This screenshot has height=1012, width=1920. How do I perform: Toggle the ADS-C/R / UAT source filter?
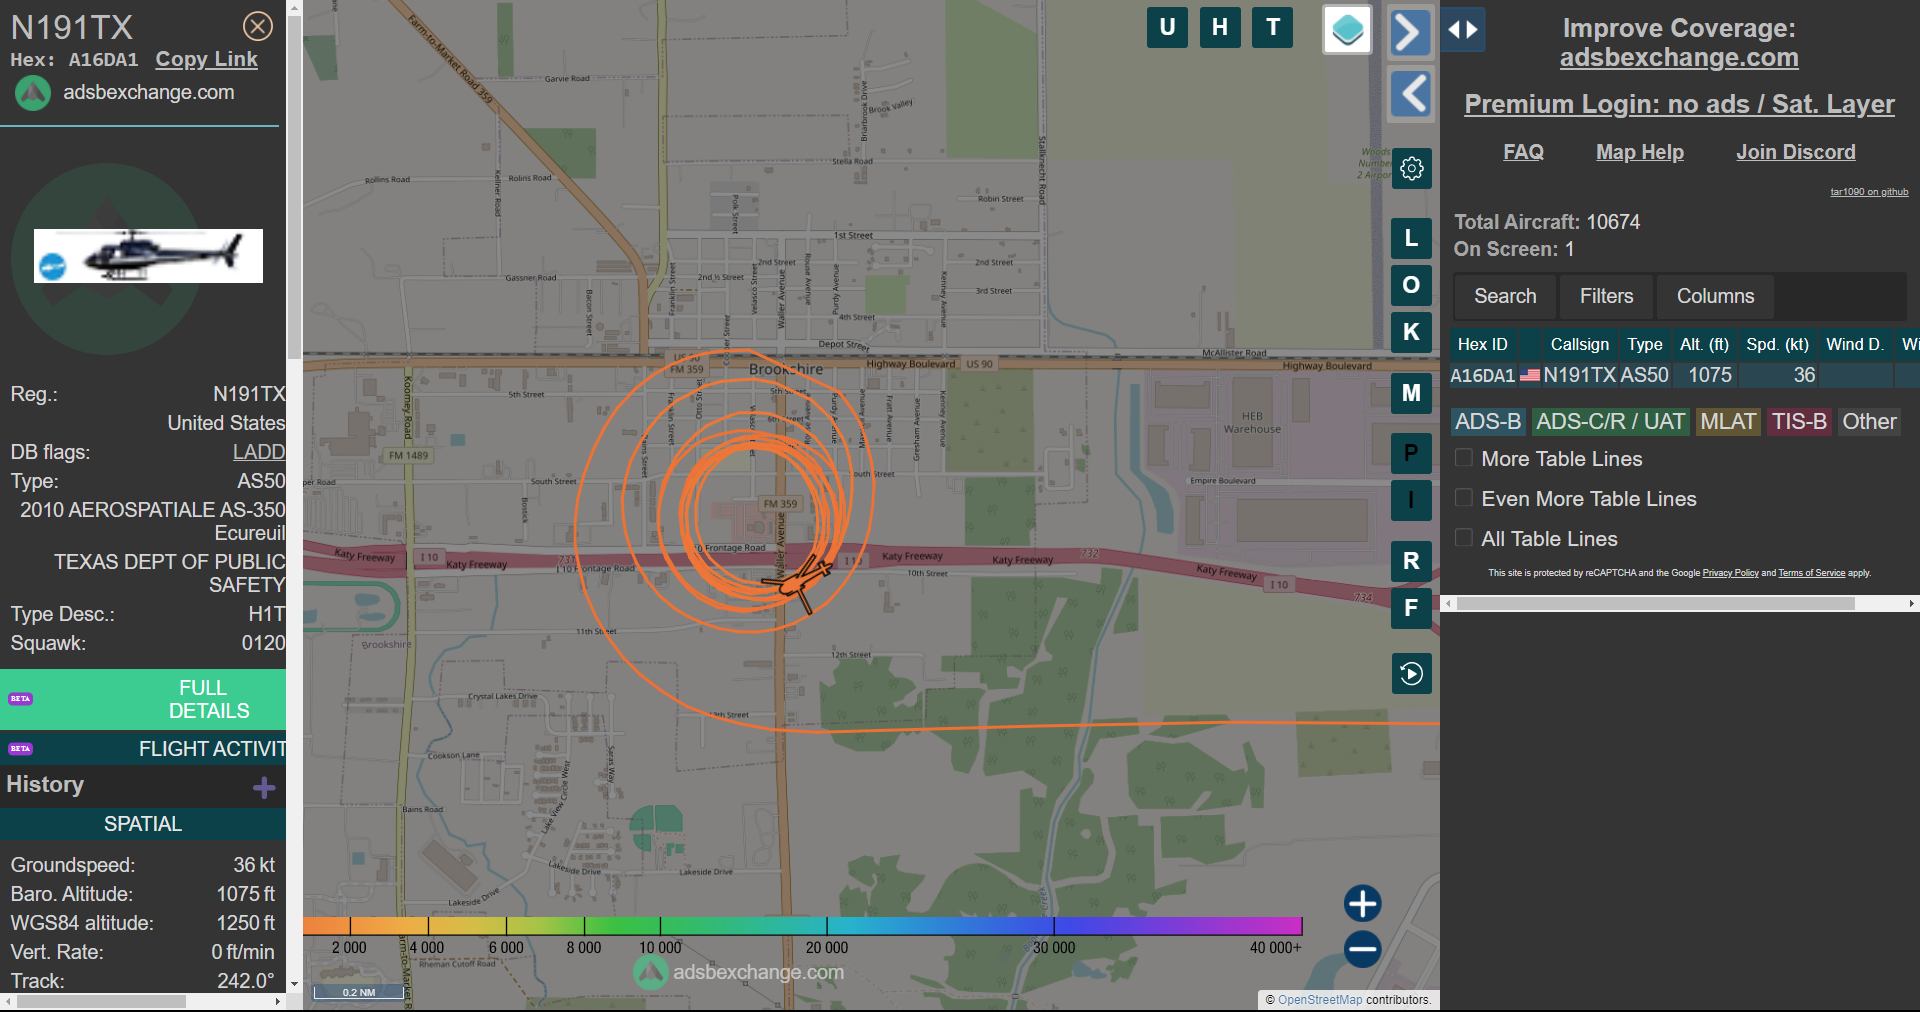click(x=1610, y=422)
